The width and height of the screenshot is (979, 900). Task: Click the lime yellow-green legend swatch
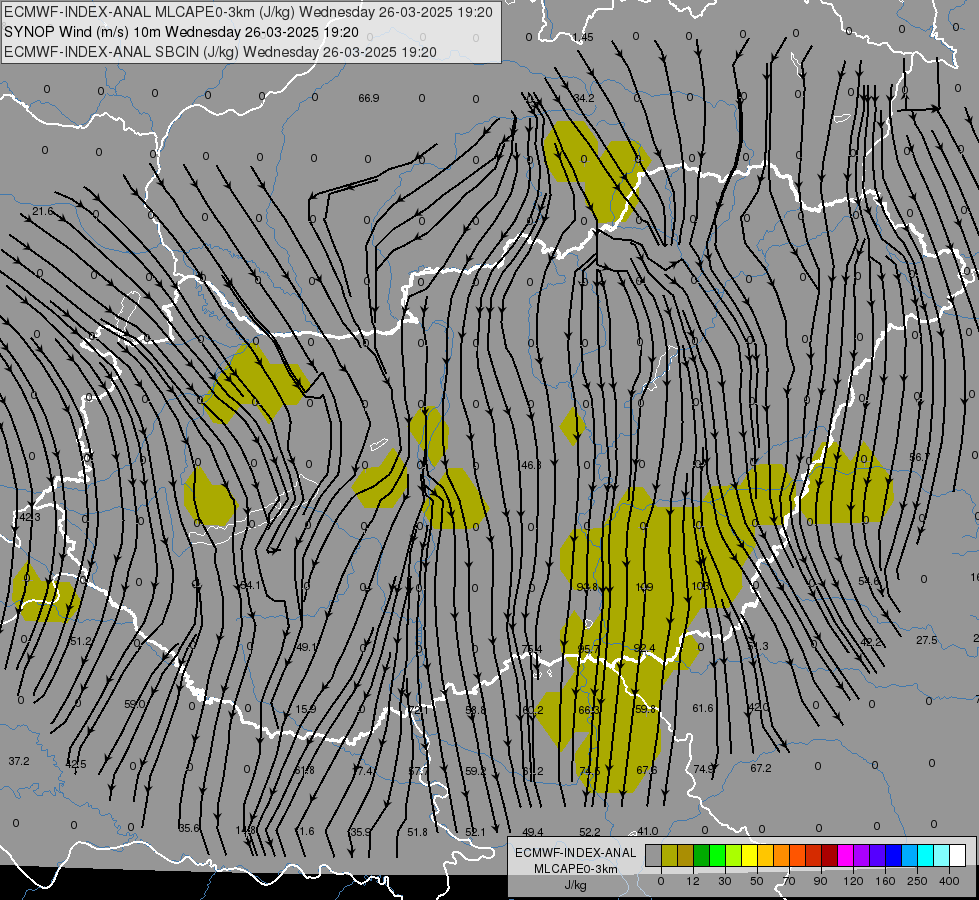(734, 856)
